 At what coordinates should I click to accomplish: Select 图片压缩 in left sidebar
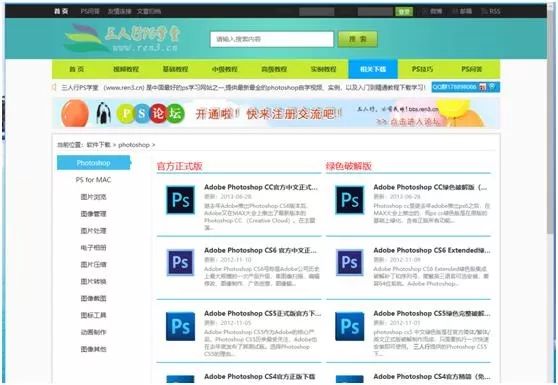point(93,264)
